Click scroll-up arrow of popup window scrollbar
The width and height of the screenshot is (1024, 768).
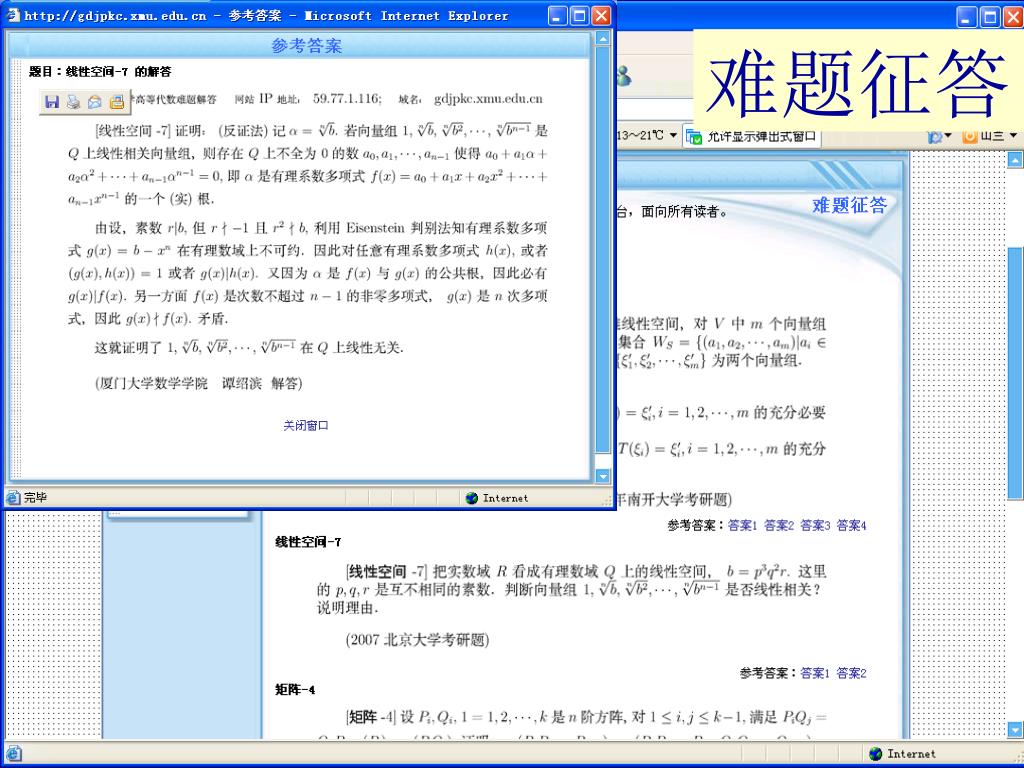tap(603, 39)
